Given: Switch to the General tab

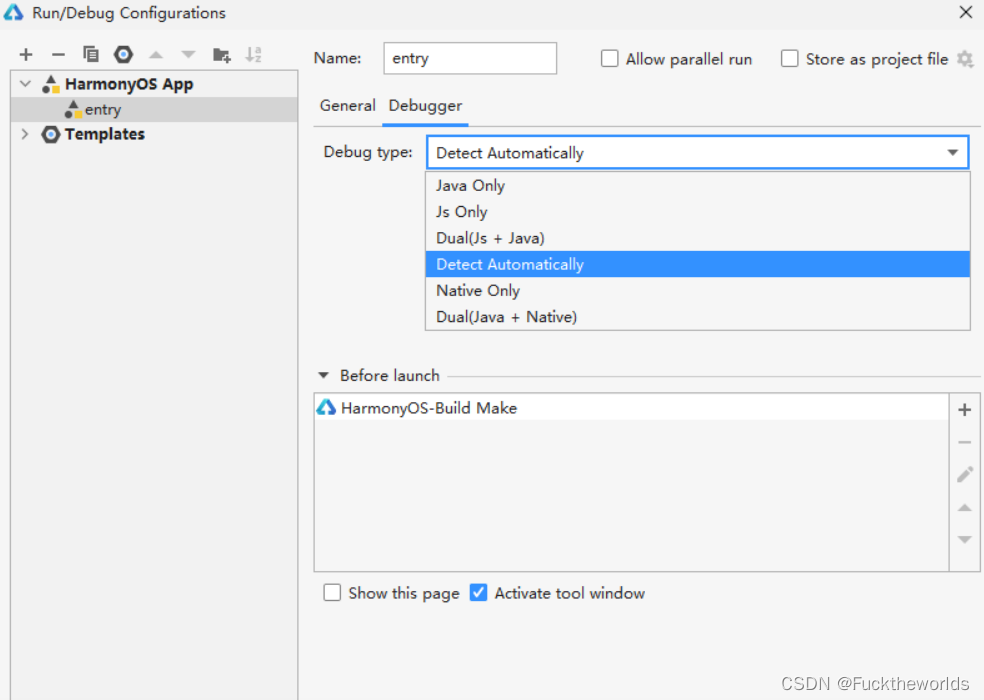Looking at the screenshot, I should point(348,105).
